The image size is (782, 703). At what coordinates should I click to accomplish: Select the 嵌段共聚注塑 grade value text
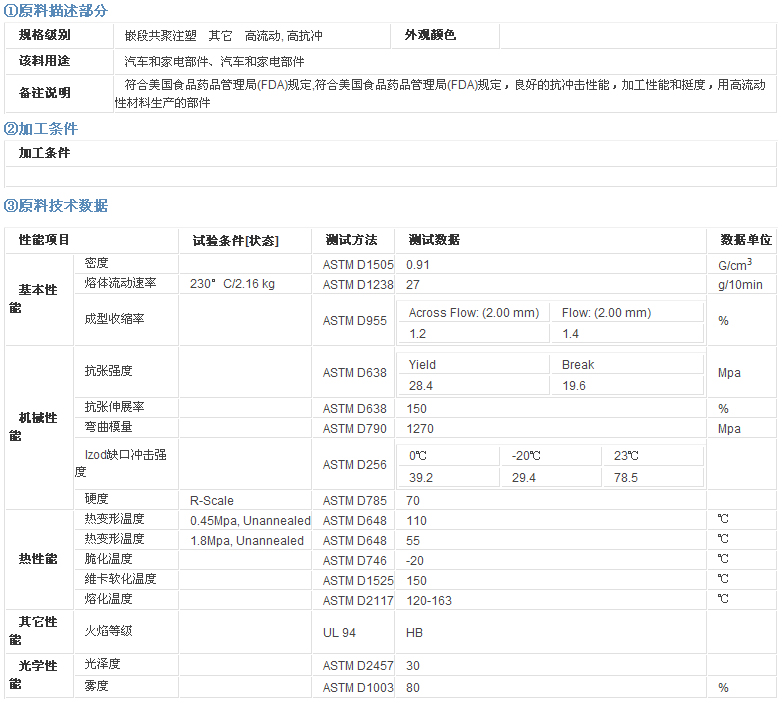(161, 36)
